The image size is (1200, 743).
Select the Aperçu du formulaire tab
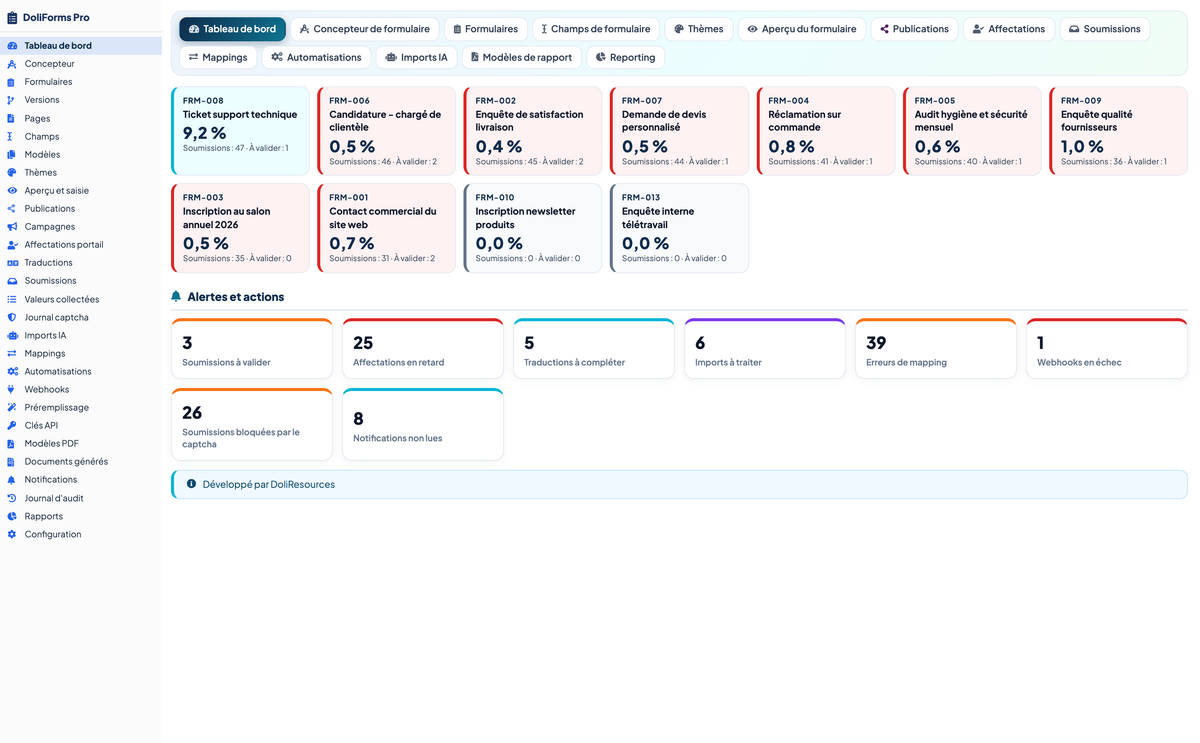click(x=802, y=29)
